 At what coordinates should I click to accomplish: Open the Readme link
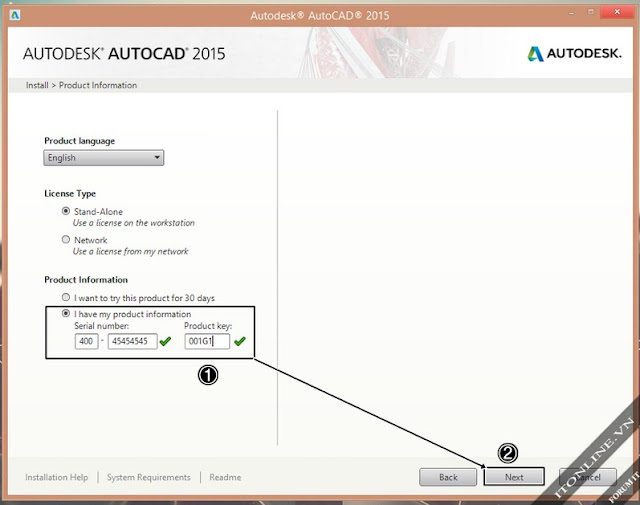(225, 477)
